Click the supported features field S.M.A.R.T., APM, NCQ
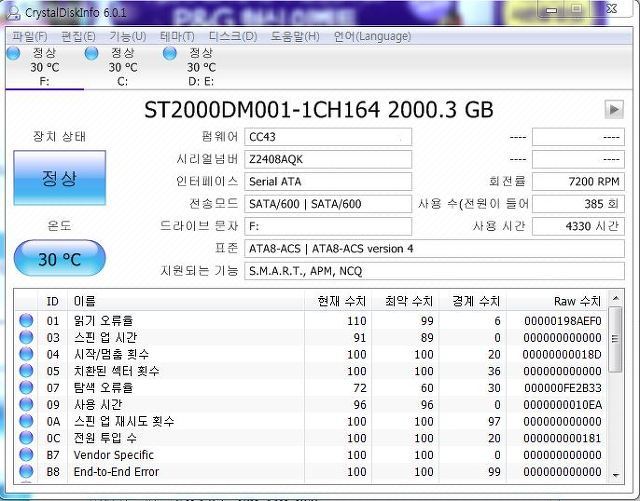Screen dimensions: 640x501 pos(434,271)
